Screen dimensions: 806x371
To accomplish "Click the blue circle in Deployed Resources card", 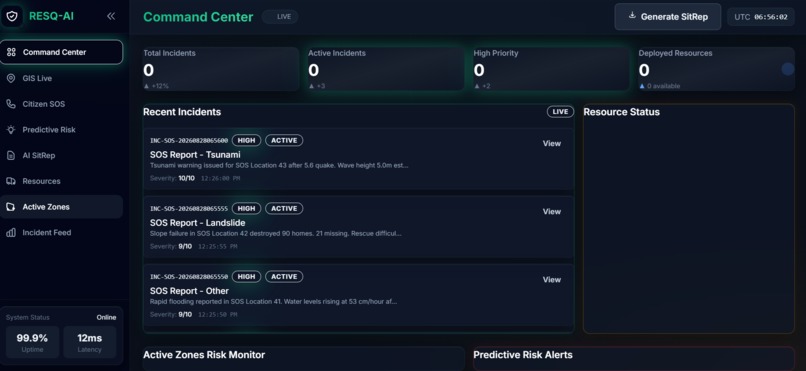I will [x=787, y=69].
